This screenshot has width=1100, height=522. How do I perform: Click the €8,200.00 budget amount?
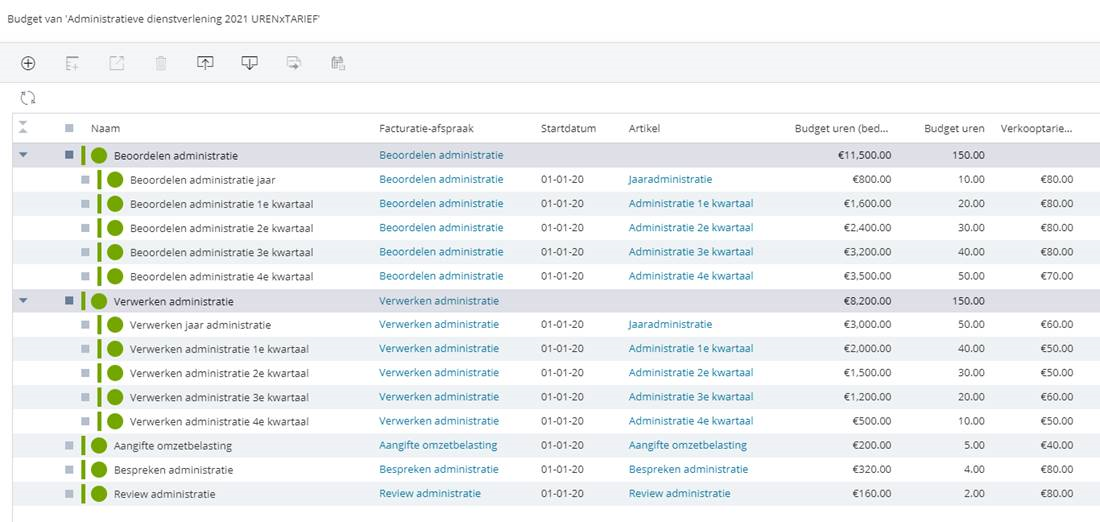[867, 300]
